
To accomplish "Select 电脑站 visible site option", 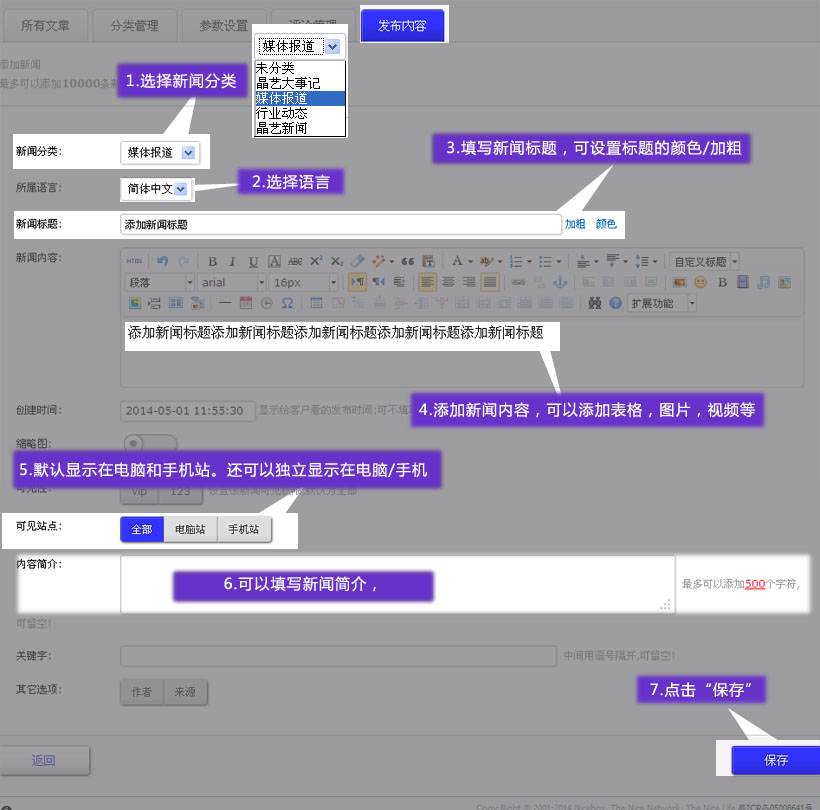I will [x=190, y=530].
